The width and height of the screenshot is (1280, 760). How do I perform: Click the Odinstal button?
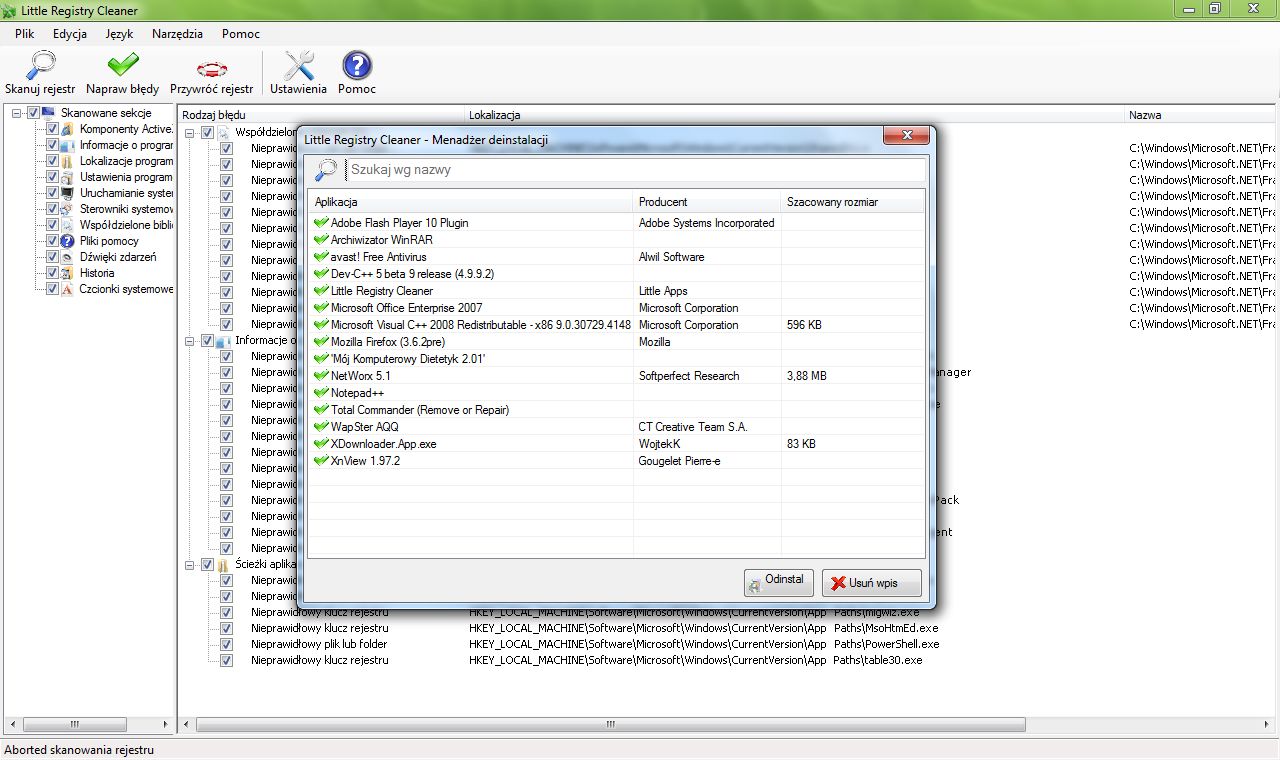pos(779,582)
